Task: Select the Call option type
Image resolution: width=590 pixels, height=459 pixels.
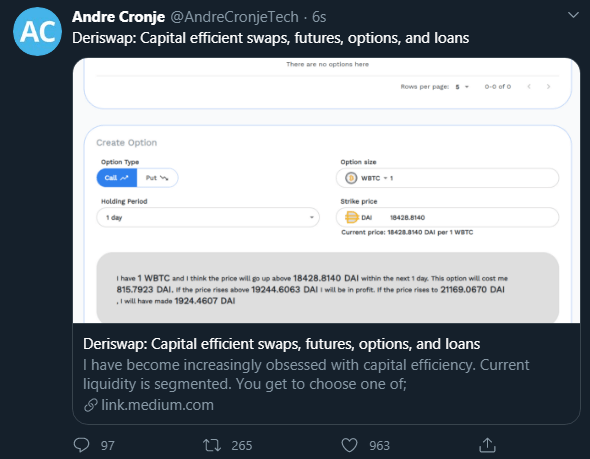Action: 117,178
